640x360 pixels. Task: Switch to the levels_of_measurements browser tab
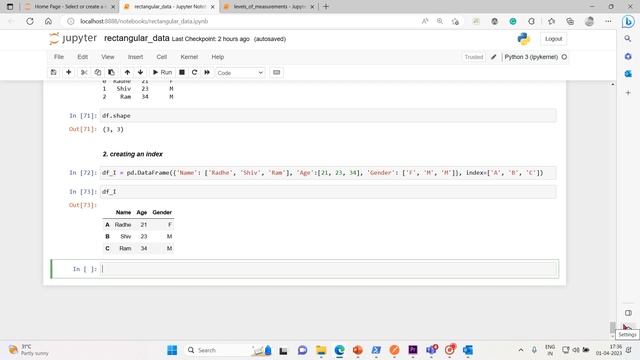point(268,7)
